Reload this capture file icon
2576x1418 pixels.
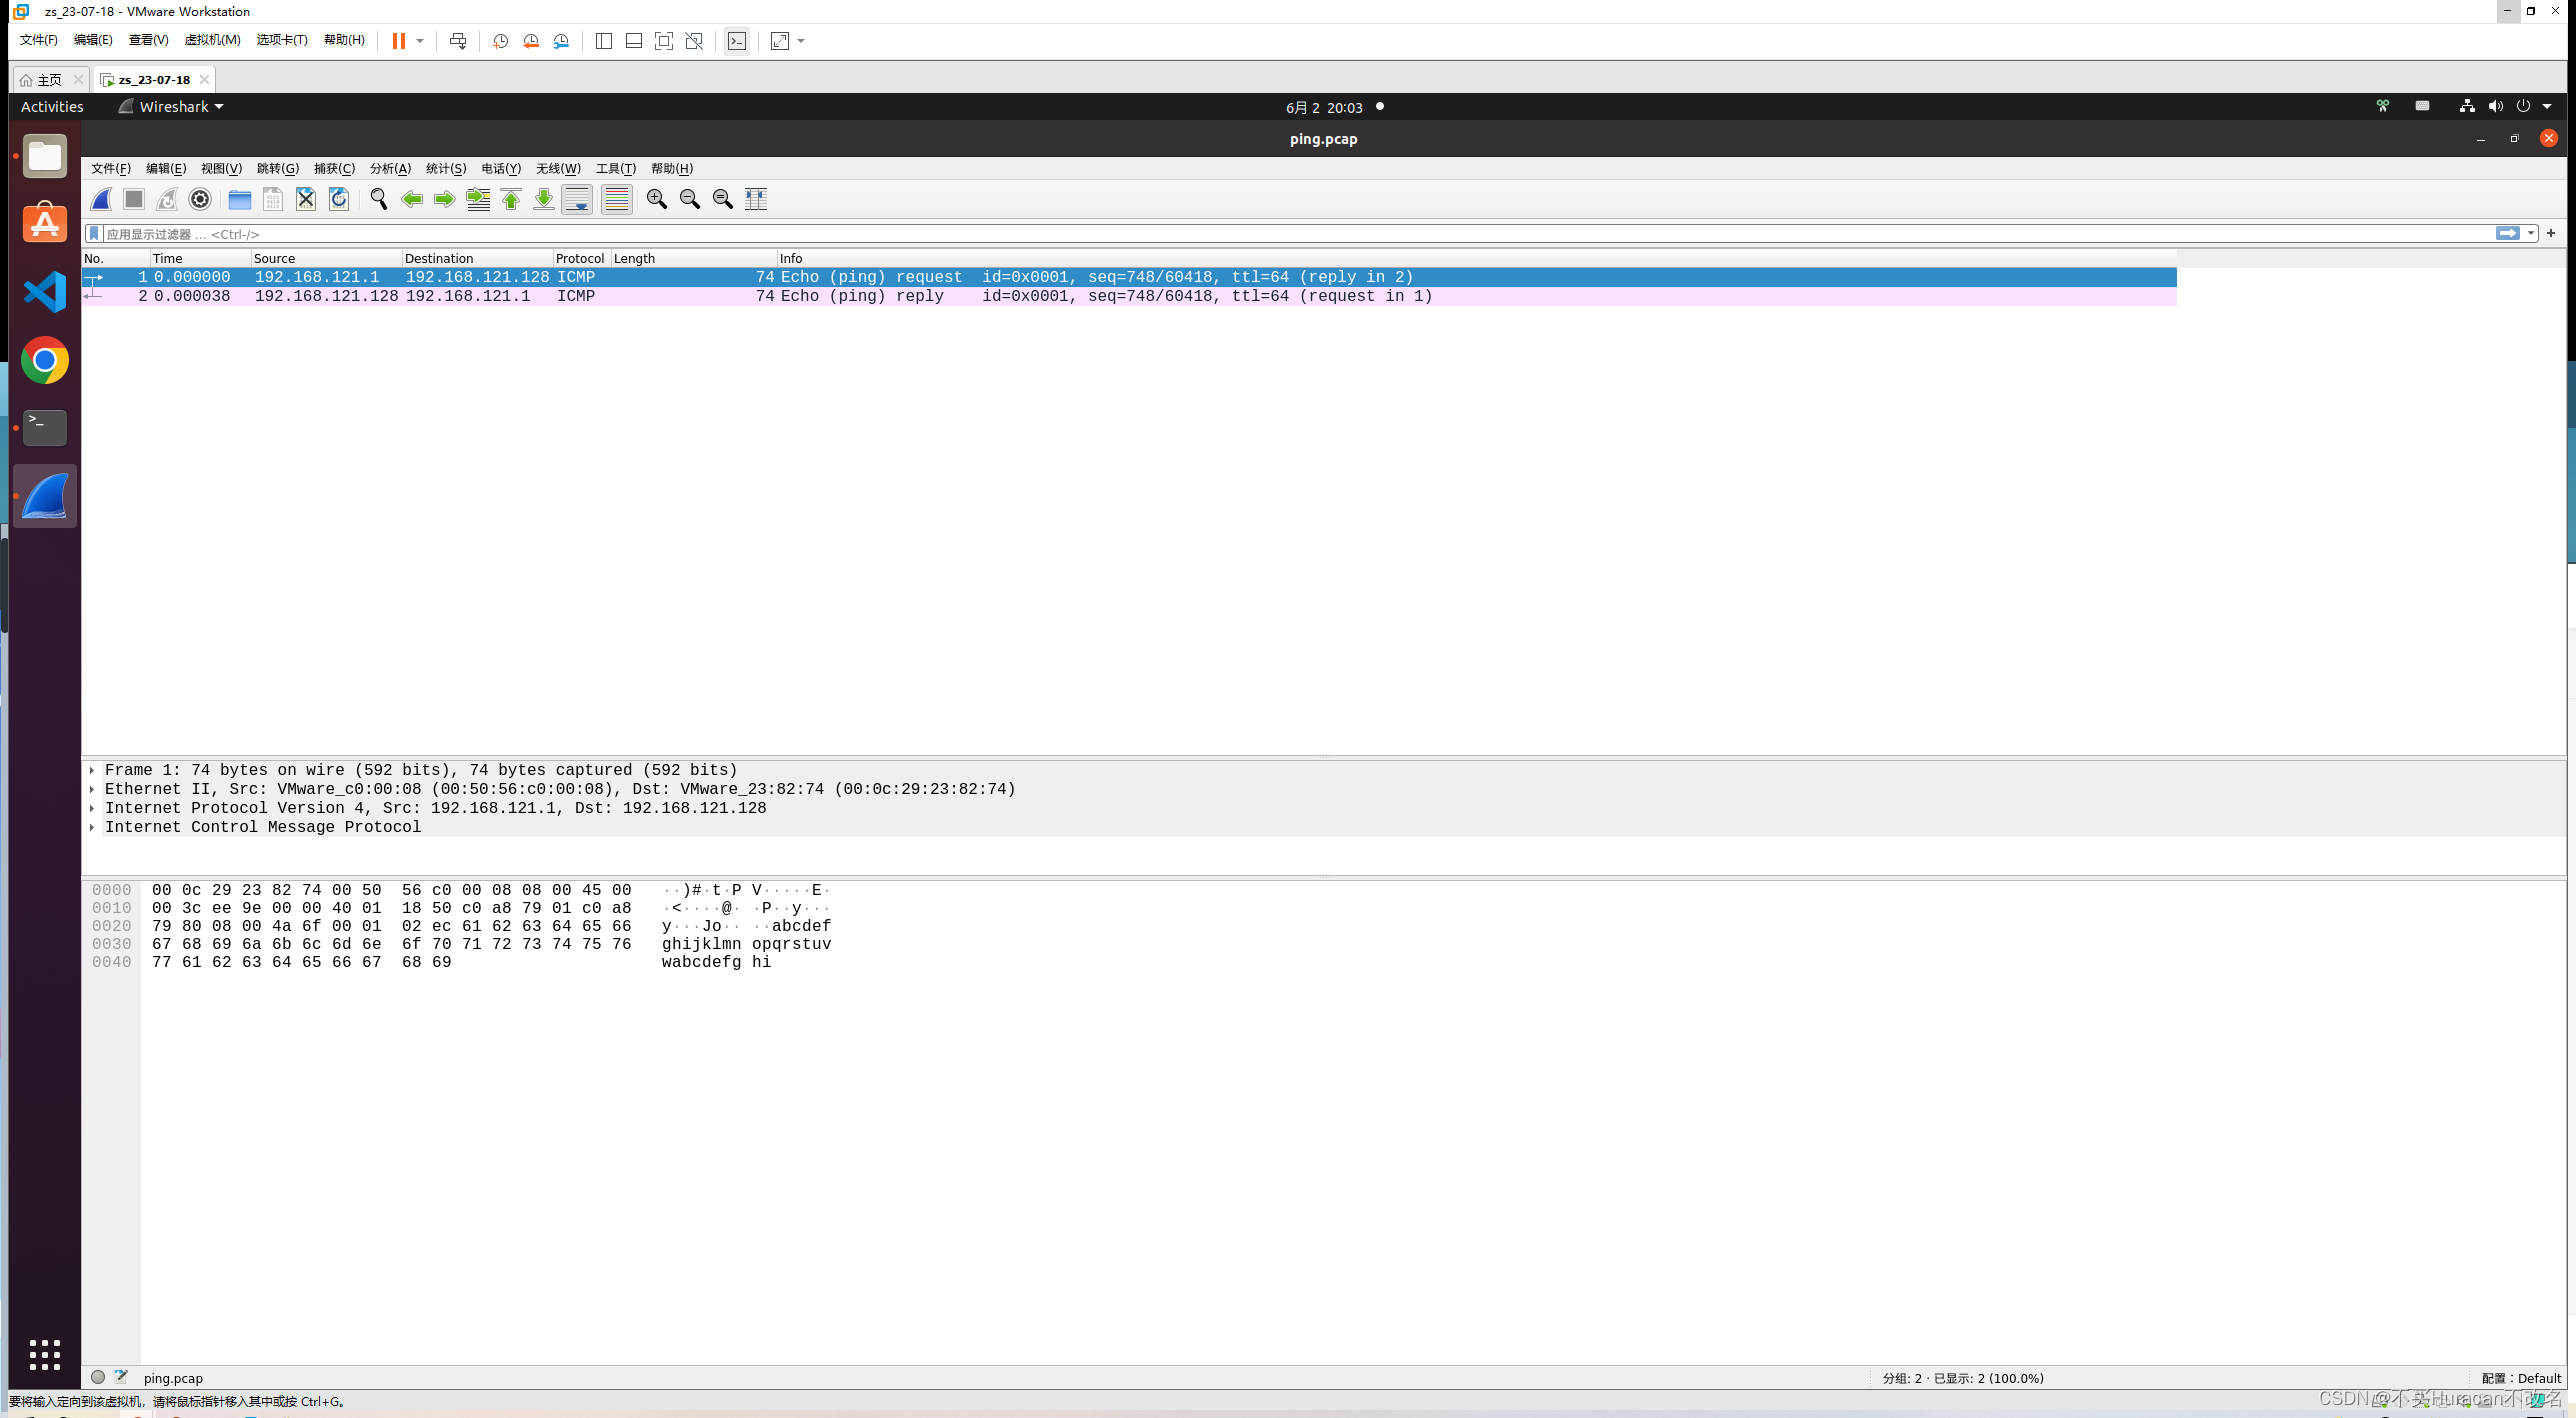pos(339,199)
